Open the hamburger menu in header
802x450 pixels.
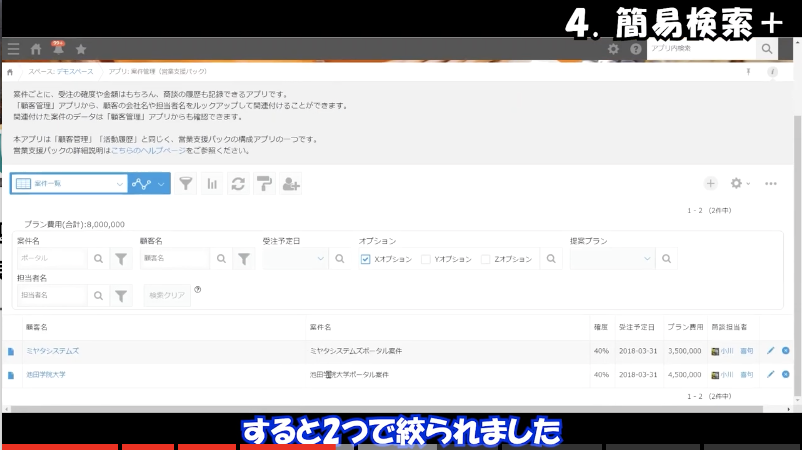pos(13,48)
